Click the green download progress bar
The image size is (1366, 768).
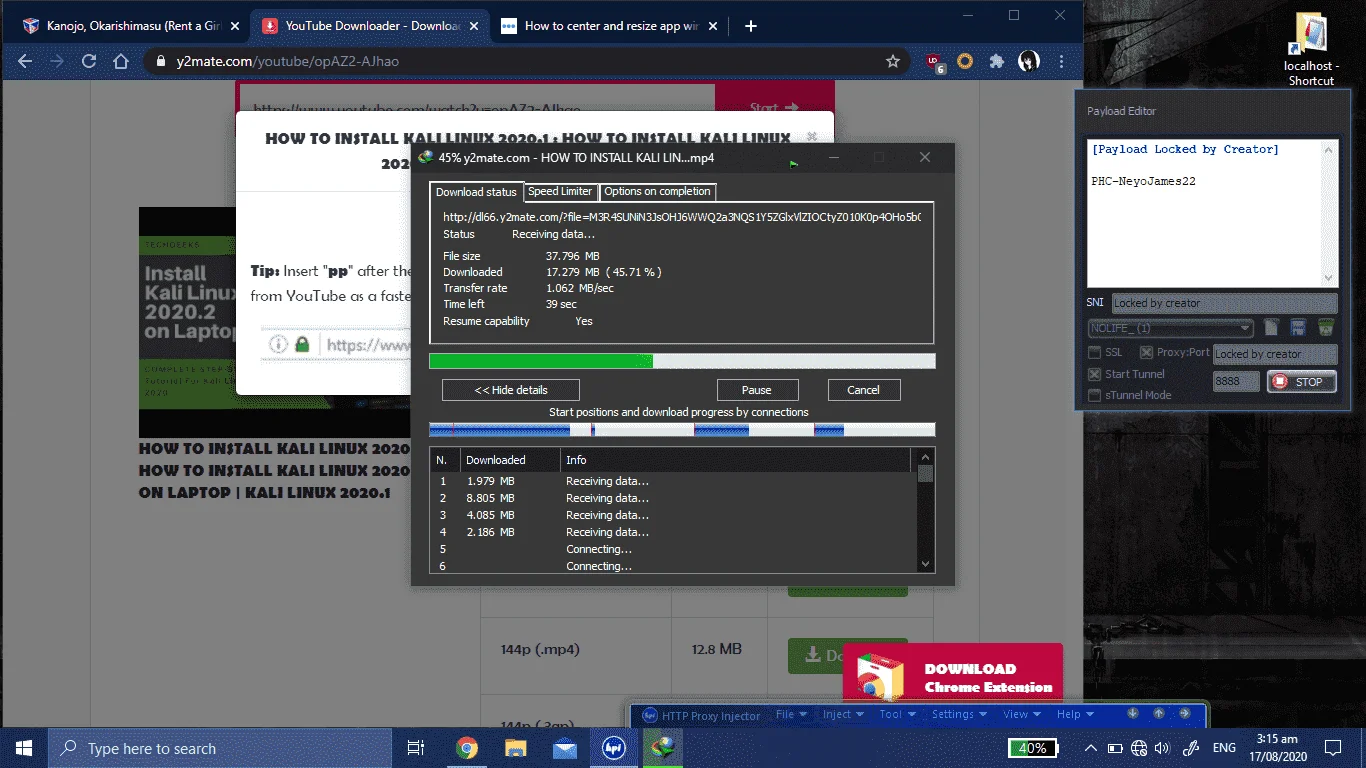coord(682,361)
